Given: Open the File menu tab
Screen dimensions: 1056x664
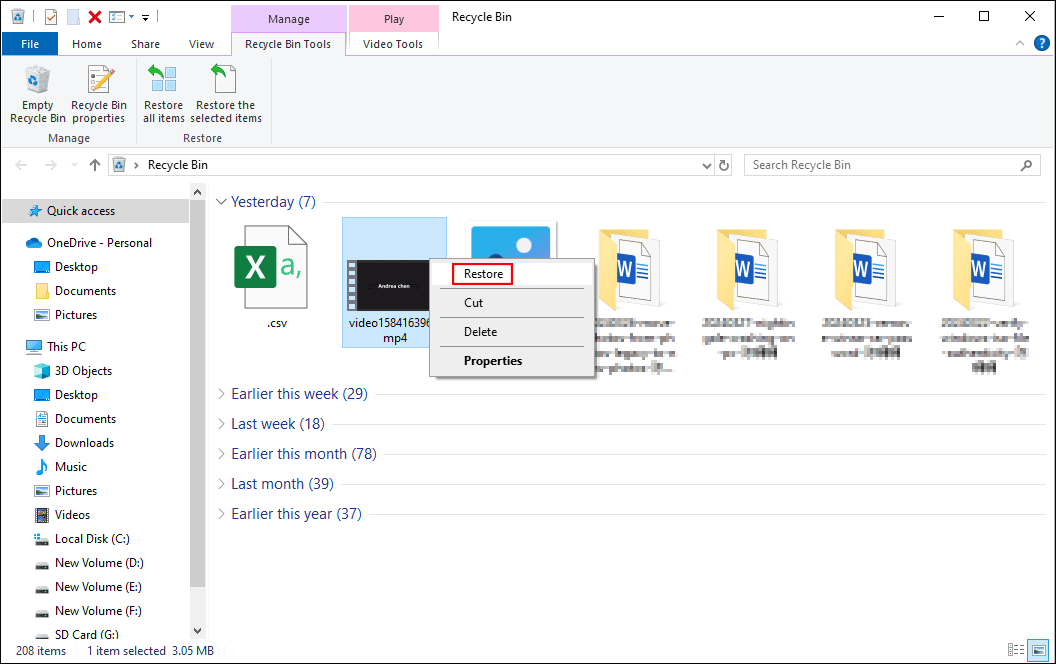Looking at the screenshot, I should point(30,44).
